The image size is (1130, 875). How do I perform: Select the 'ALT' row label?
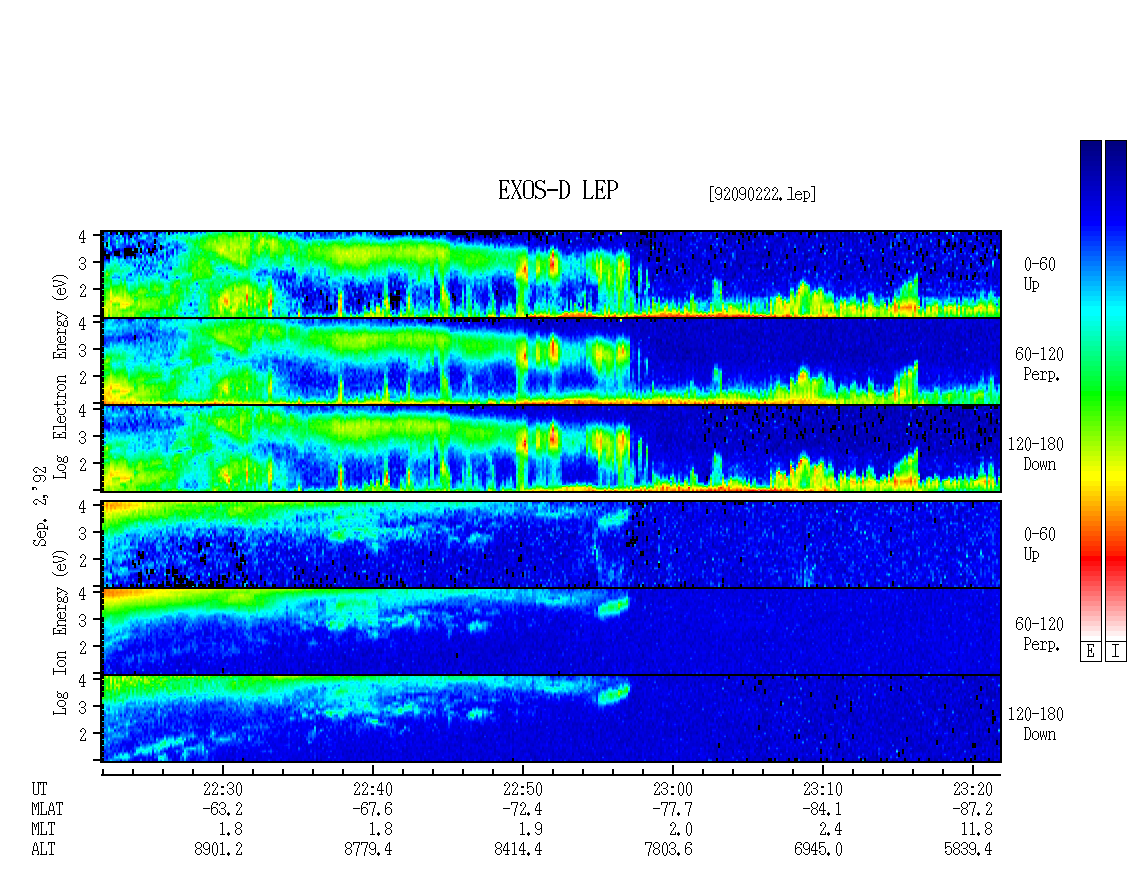click(43, 850)
